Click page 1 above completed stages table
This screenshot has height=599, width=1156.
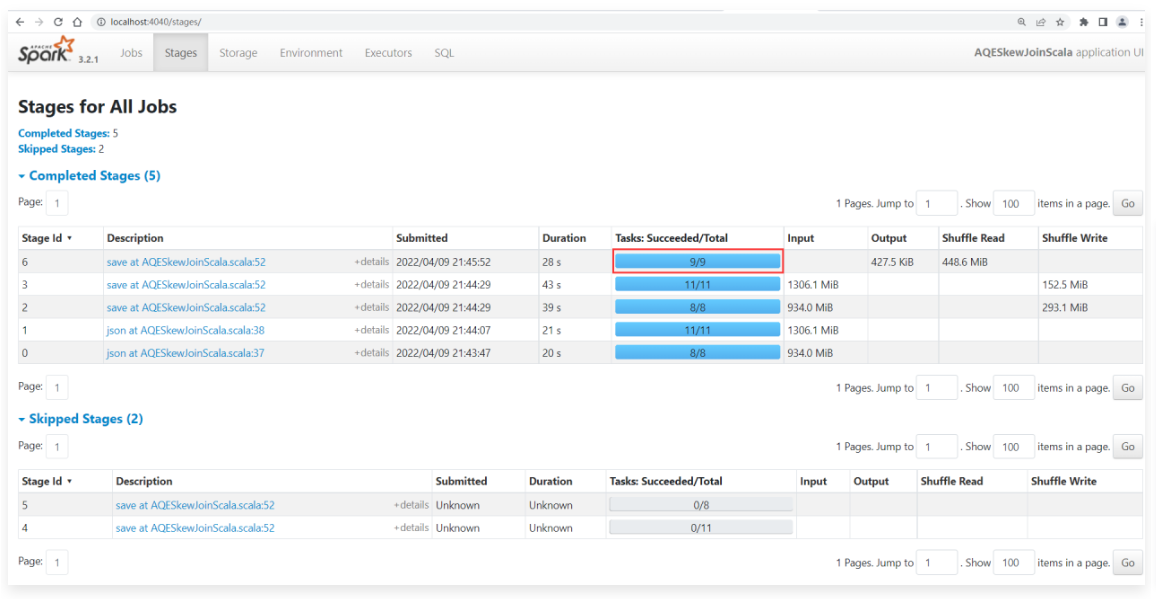click(x=57, y=203)
